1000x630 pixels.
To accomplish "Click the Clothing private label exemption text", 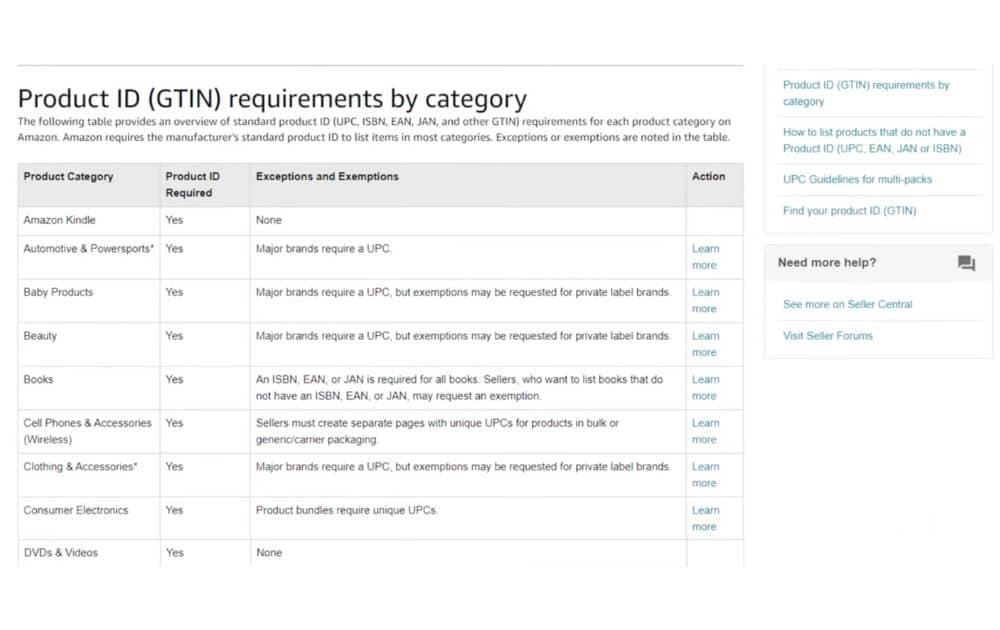I will (x=463, y=467).
